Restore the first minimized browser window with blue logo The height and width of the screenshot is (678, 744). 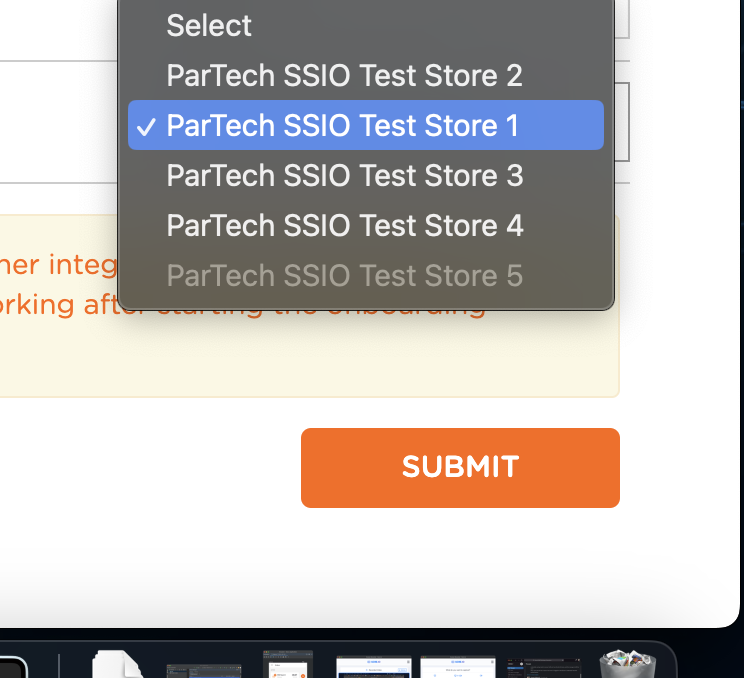point(374,667)
